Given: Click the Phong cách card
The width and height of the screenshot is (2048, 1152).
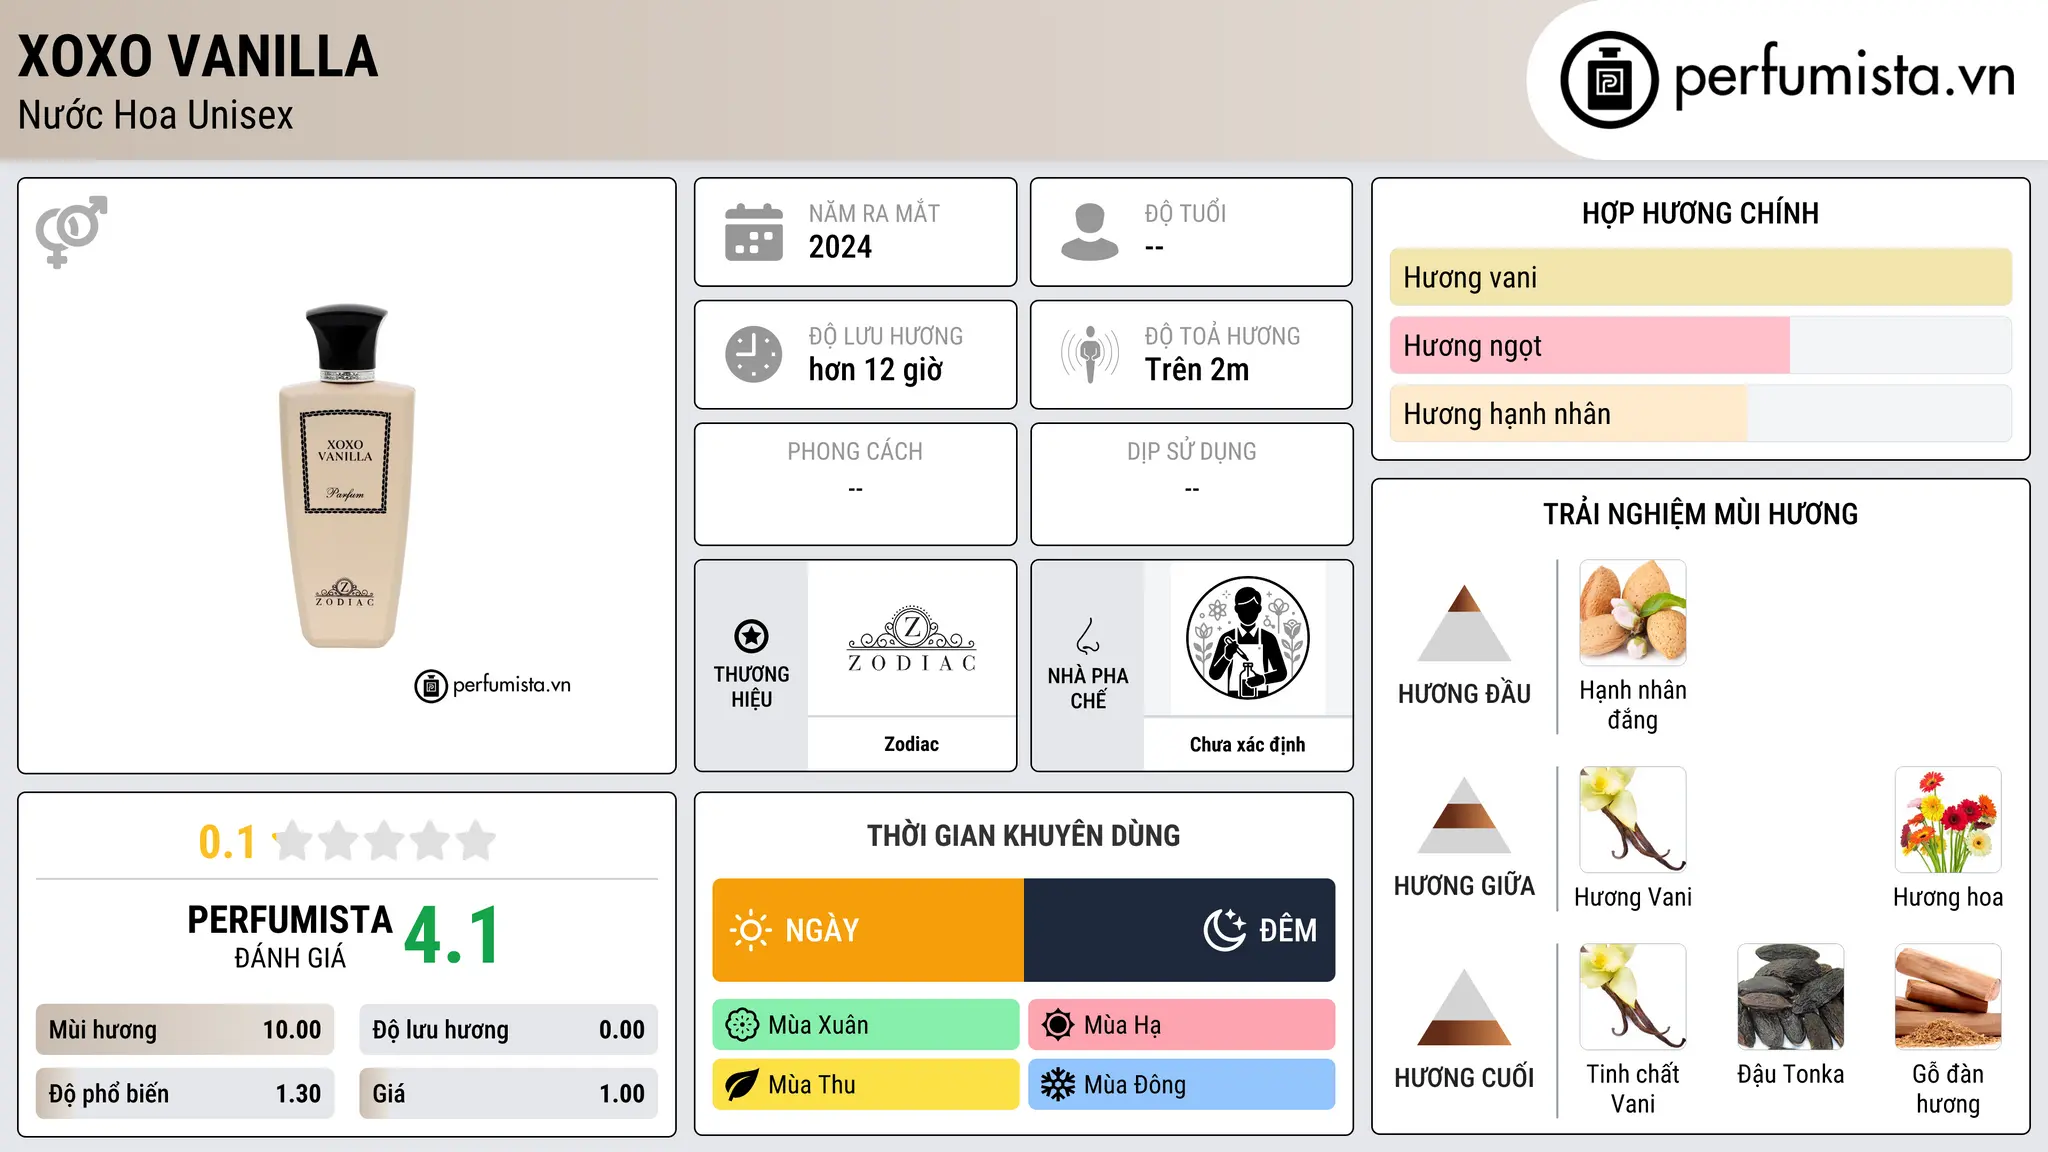Looking at the screenshot, I should [856, 484].
